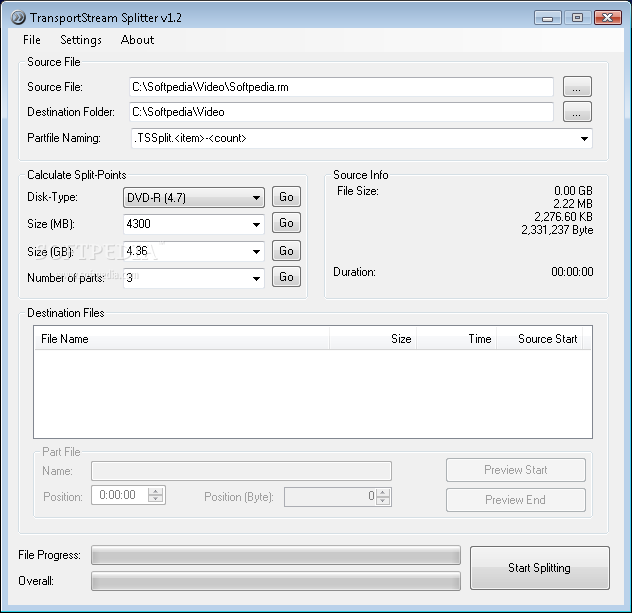Click the TransportStream Splitter app icon in title bar
The image size is (632, 613).
[x=18, y=18]
